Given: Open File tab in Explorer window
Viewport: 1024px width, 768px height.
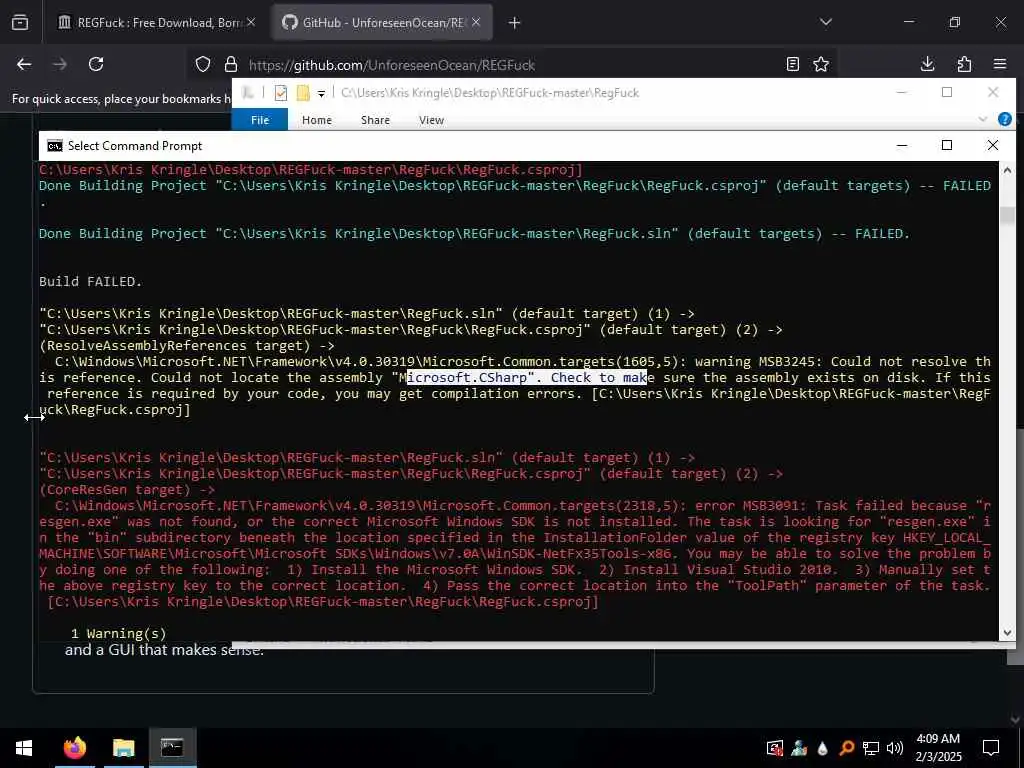Looking at the screenshot, I should (260, 120).
